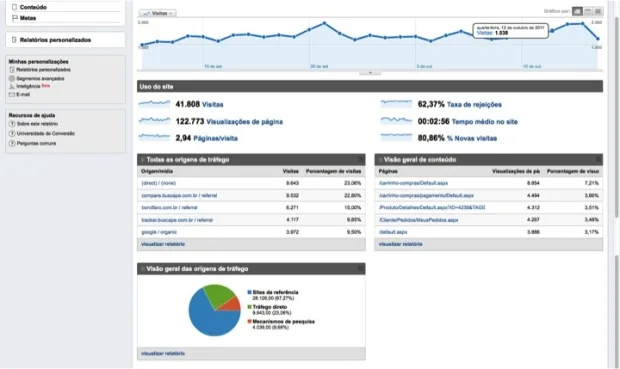Screen dimensions: 620x369
Task: Click the green Tráfego direto pie slice
Action: (x=220, y=295)
